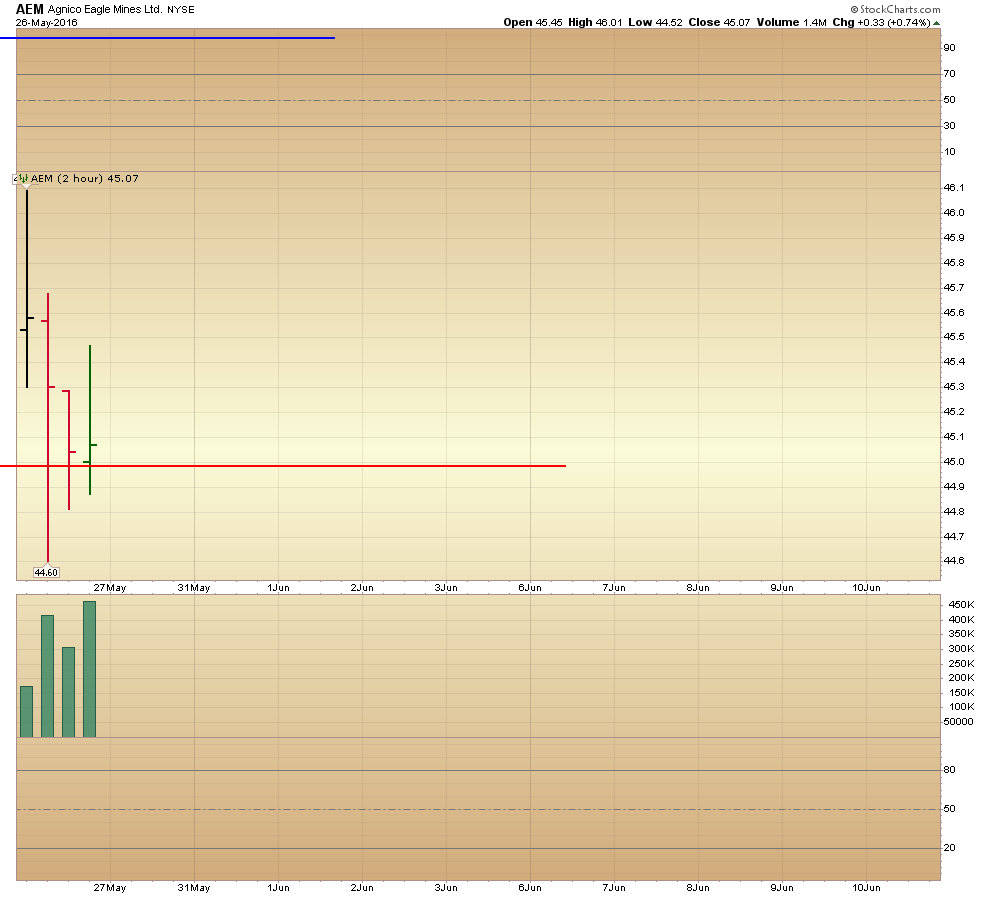Image resolution: width=990 pixels, height=897 pixels.
Task: Click the 27May label under price panel
Action: [110, 588]
